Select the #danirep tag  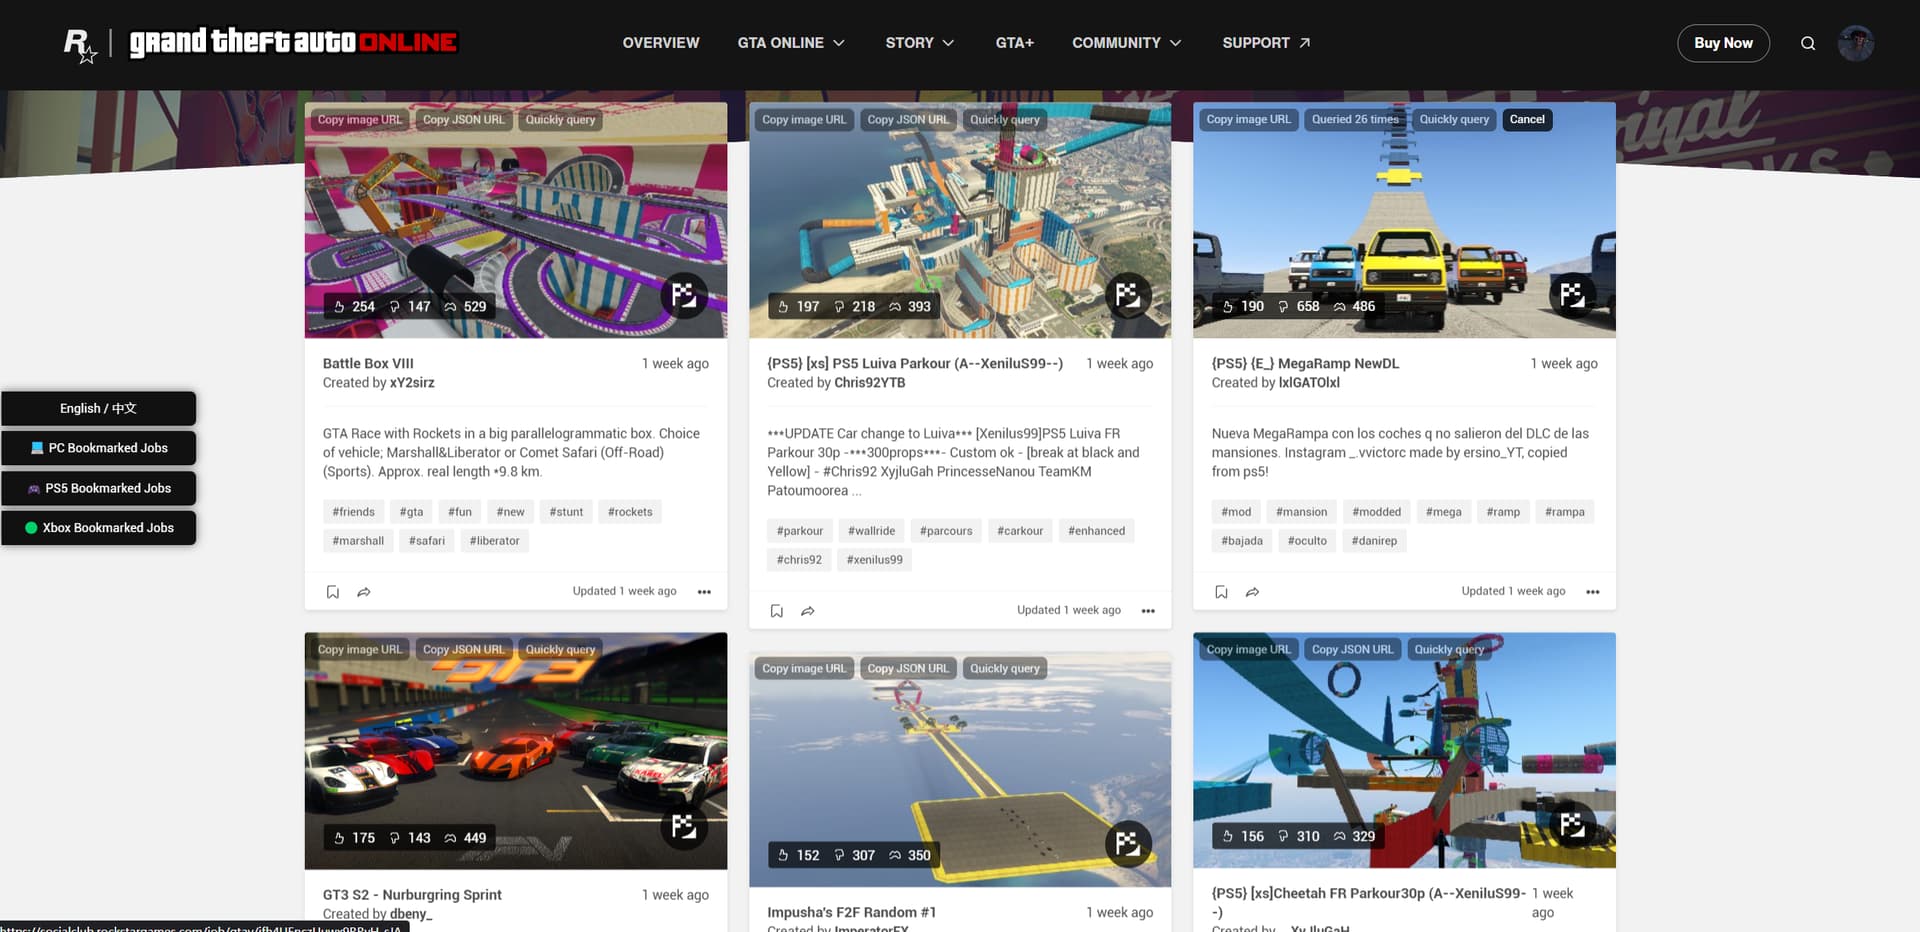pos(1374,541)
